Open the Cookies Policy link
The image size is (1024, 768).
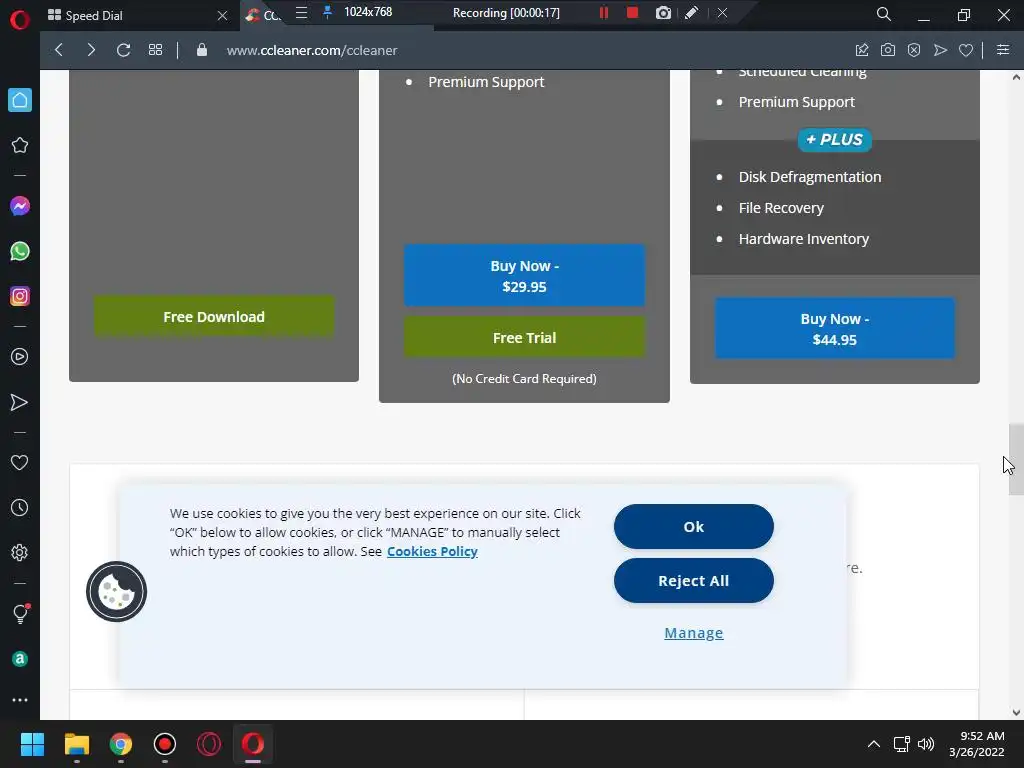coord(432,551)
